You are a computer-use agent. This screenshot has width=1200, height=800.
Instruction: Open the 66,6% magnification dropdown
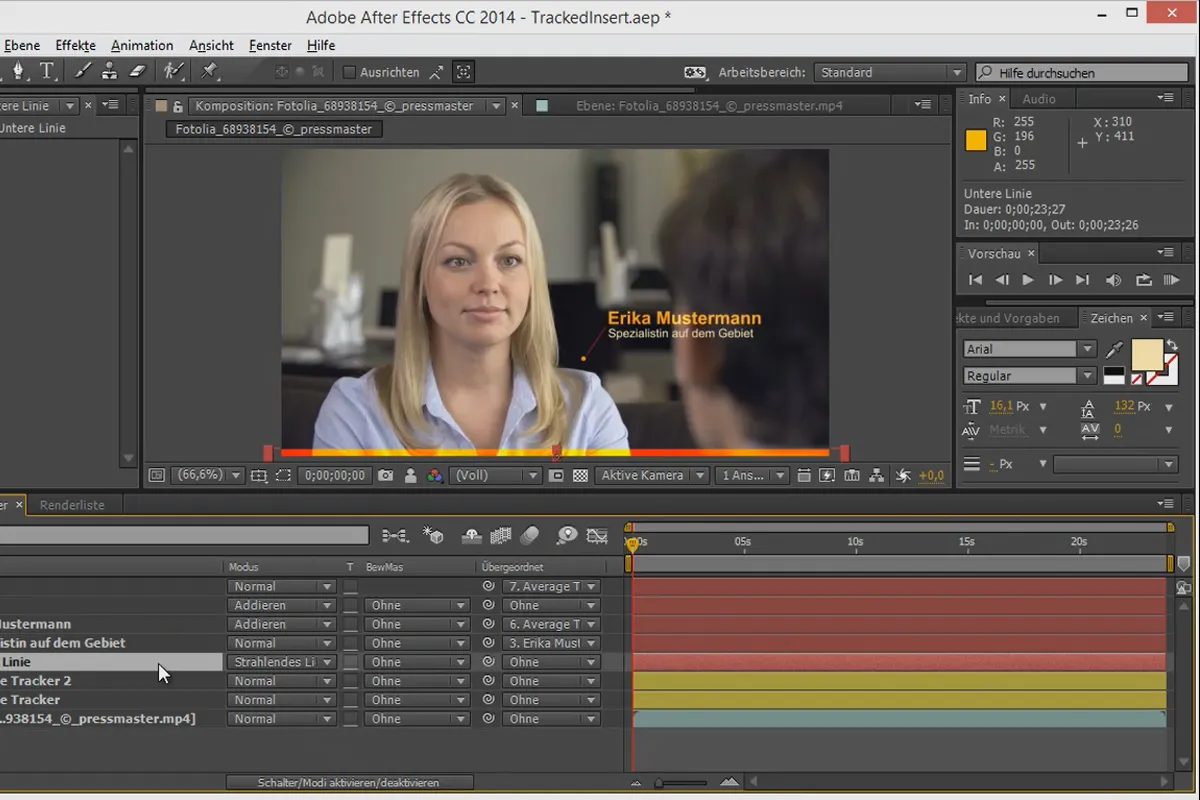coord(207,476)
